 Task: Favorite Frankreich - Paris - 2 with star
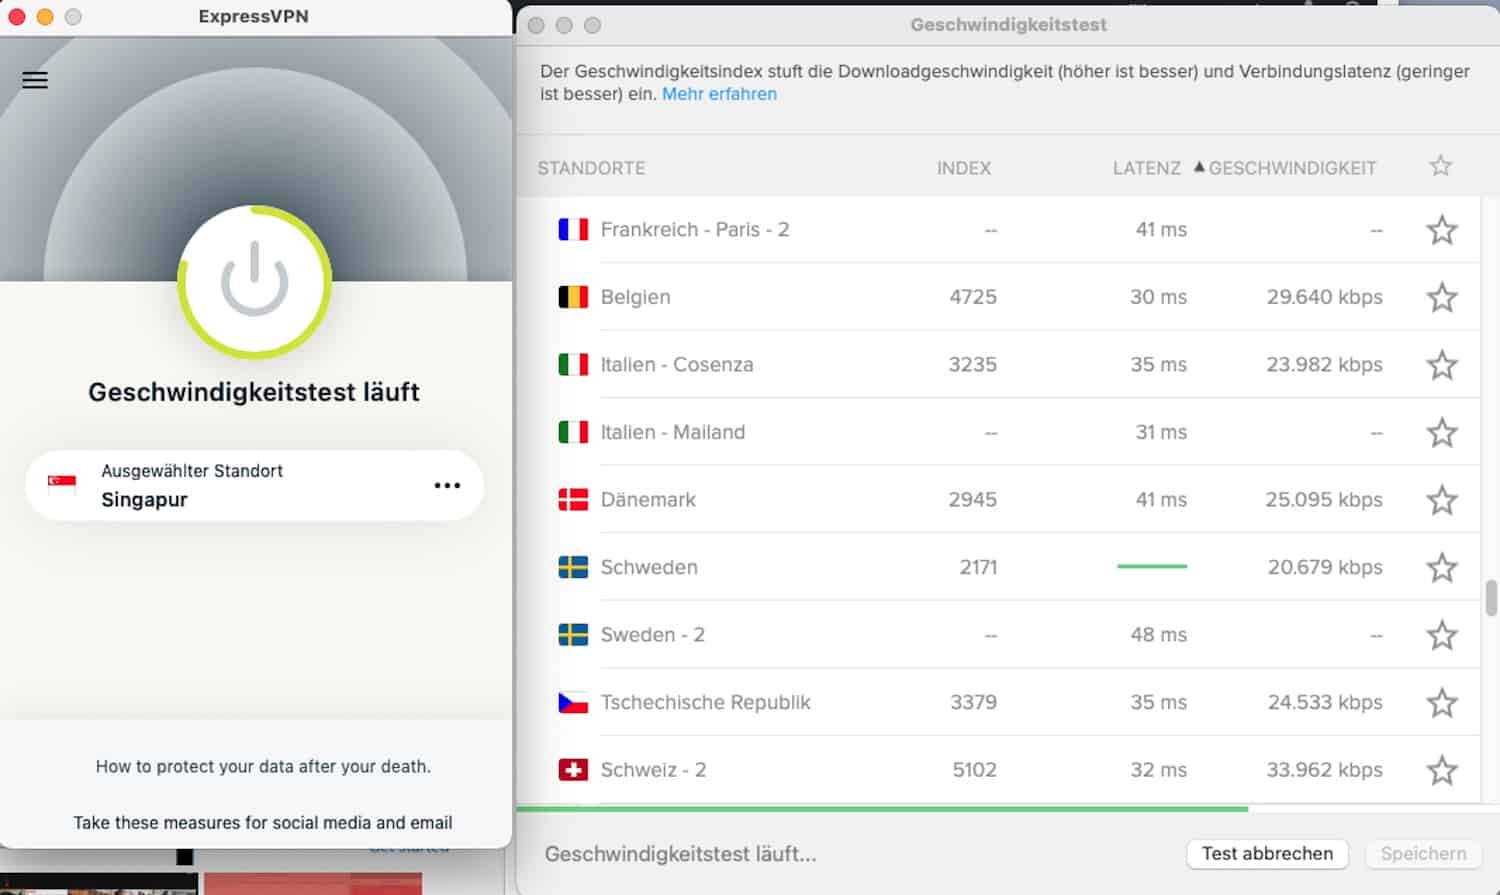[1441, 230]
